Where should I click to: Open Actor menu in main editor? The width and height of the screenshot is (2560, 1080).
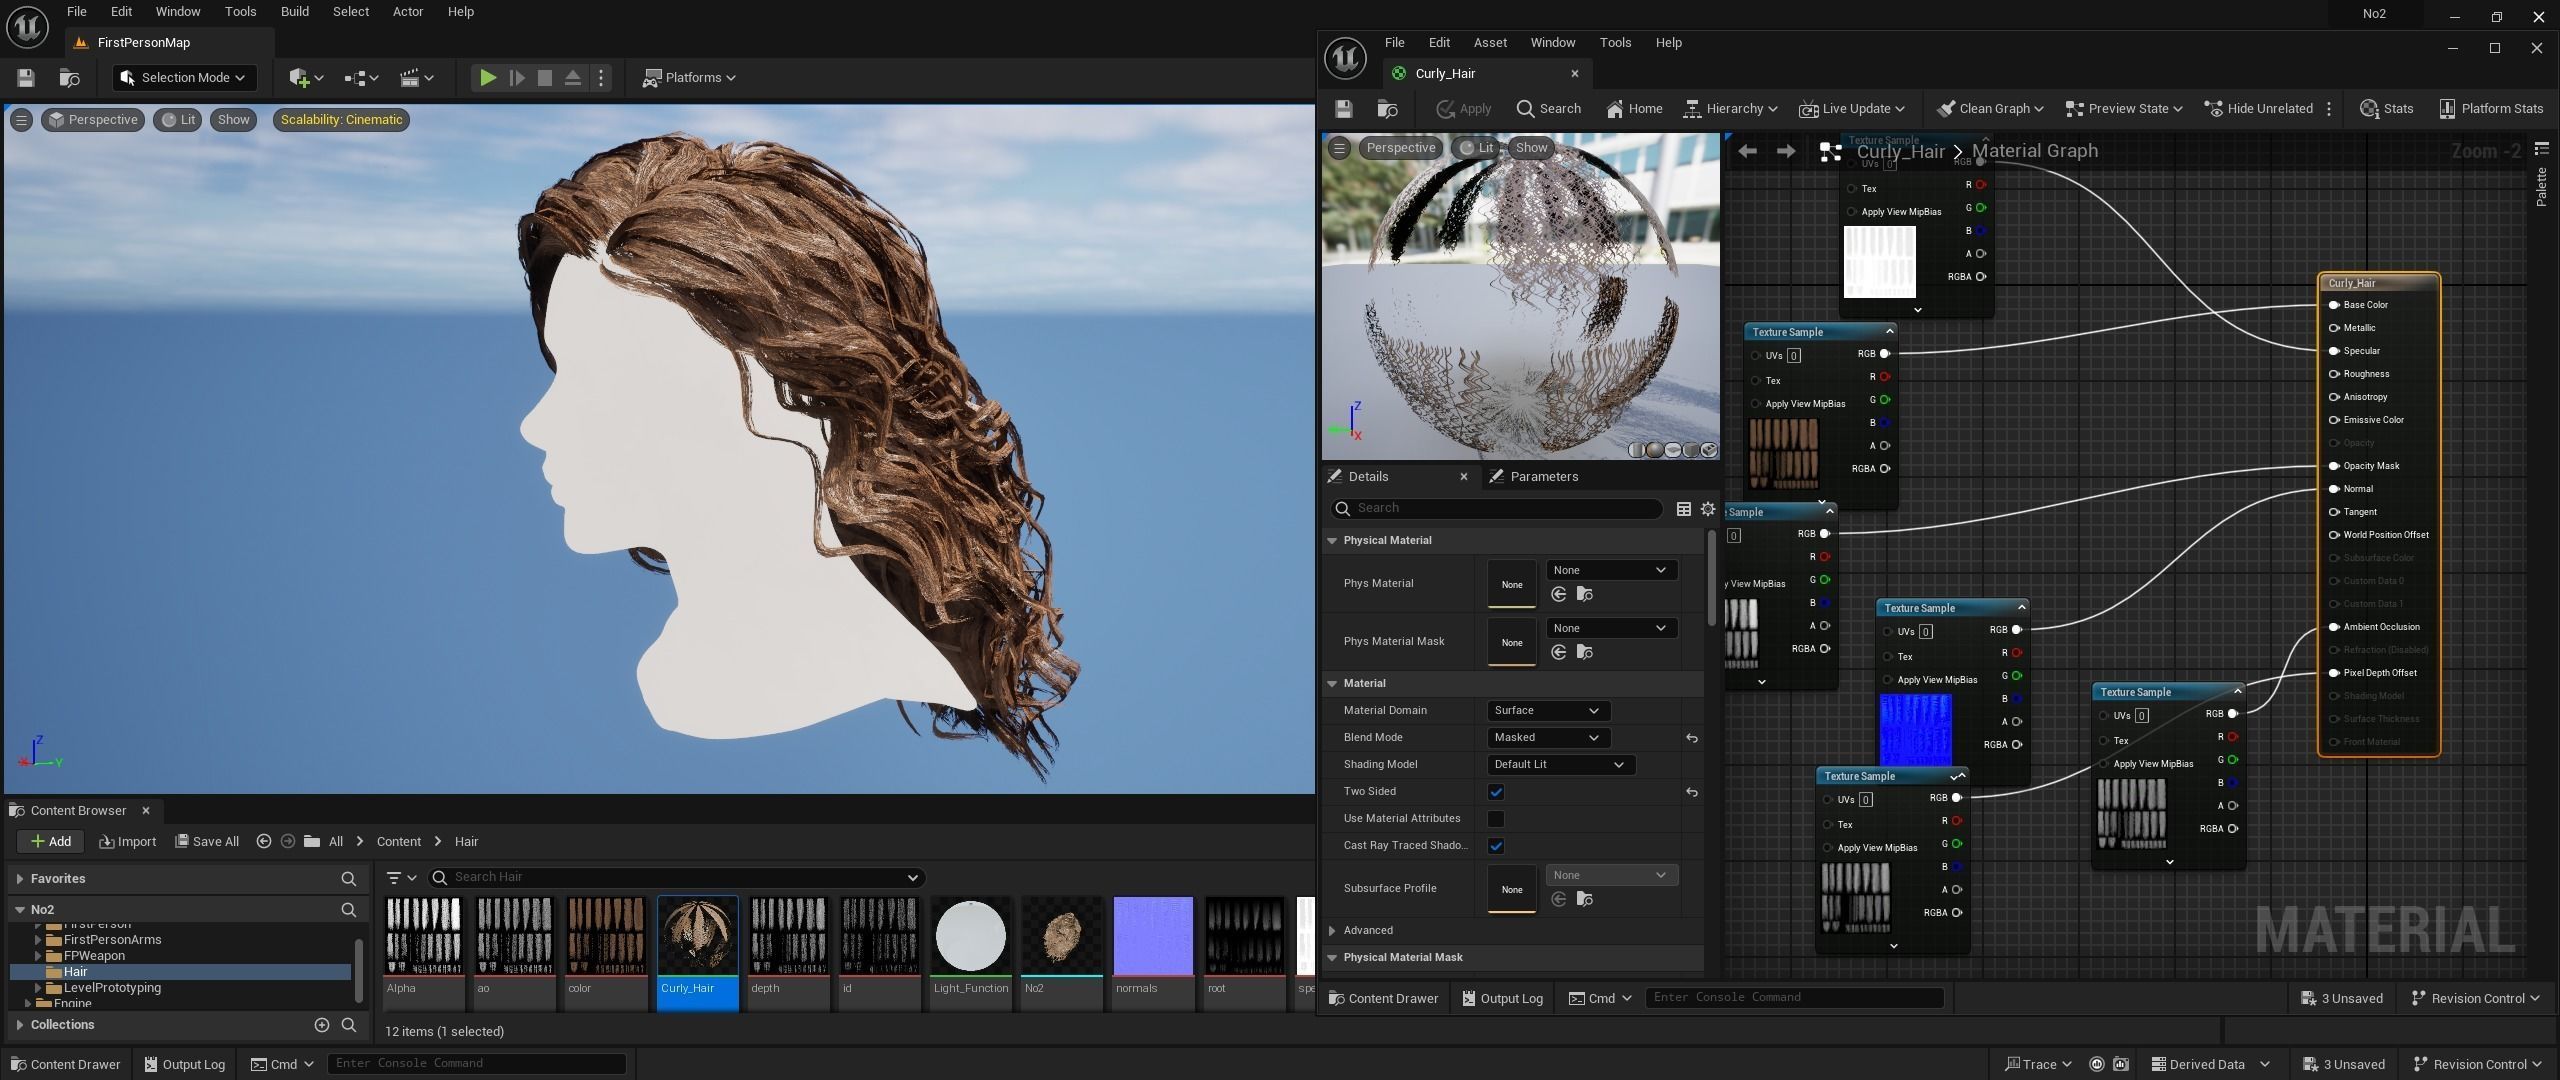(x=407, y=12)
